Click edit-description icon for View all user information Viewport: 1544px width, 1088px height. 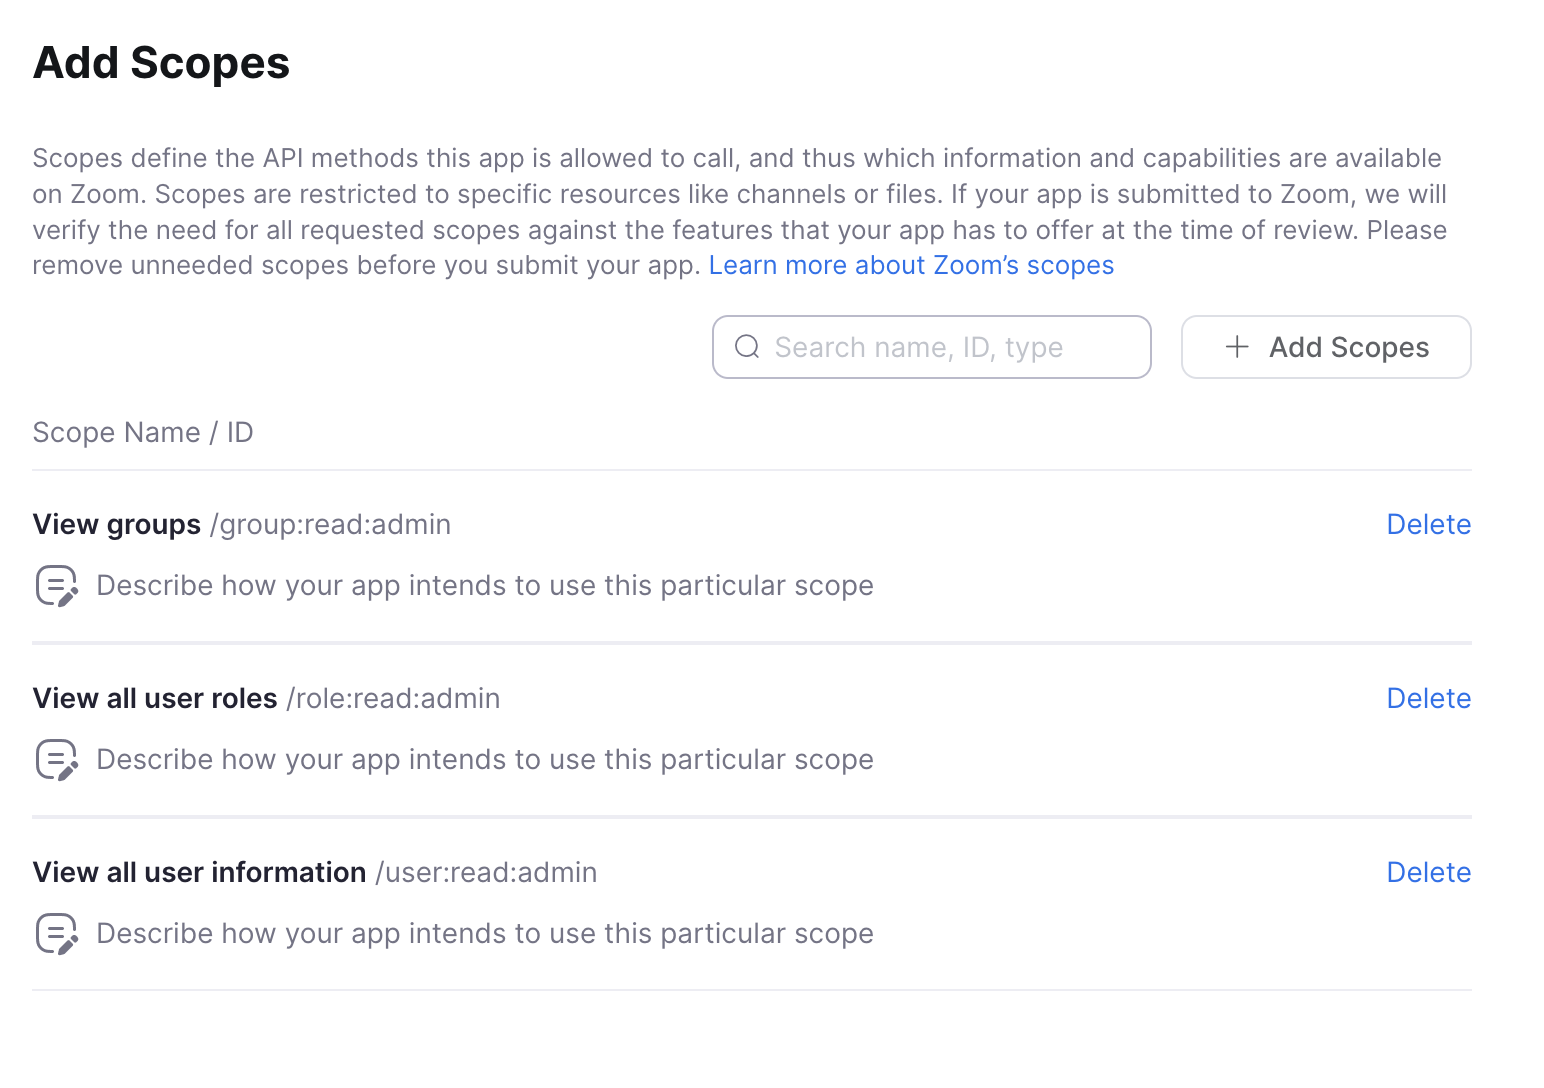coord(56,934)
